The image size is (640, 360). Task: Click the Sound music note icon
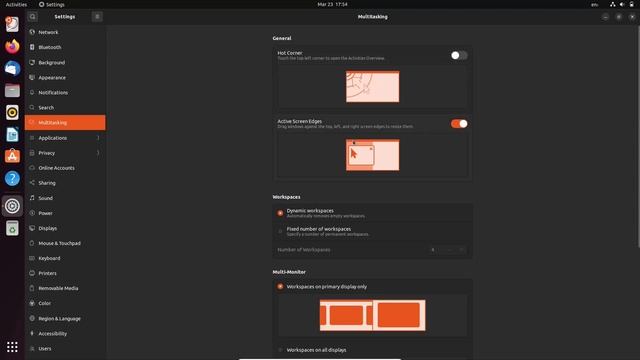point(32,198)
